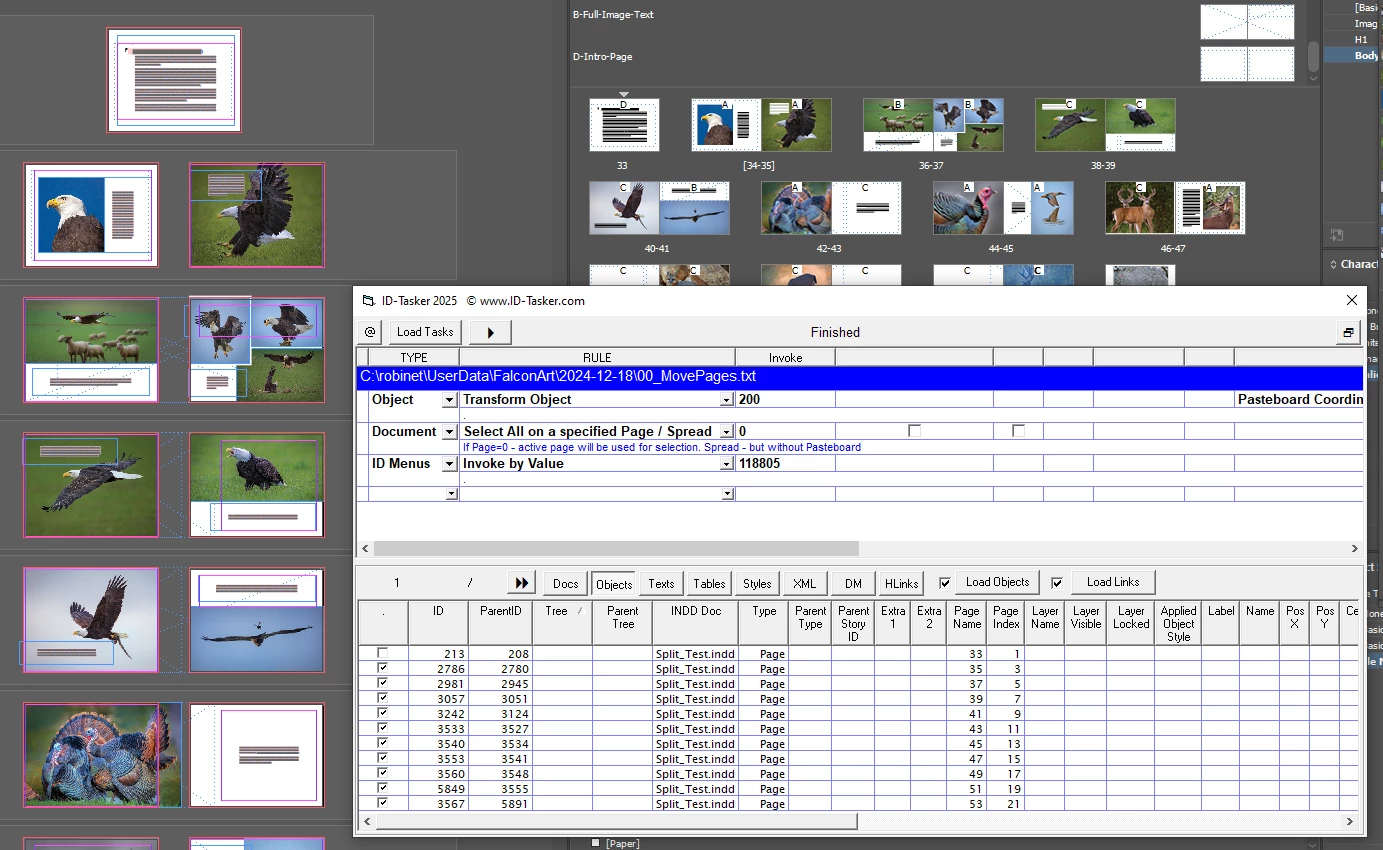
Task: Switch to the Objects tab
Action: [614, 584]
